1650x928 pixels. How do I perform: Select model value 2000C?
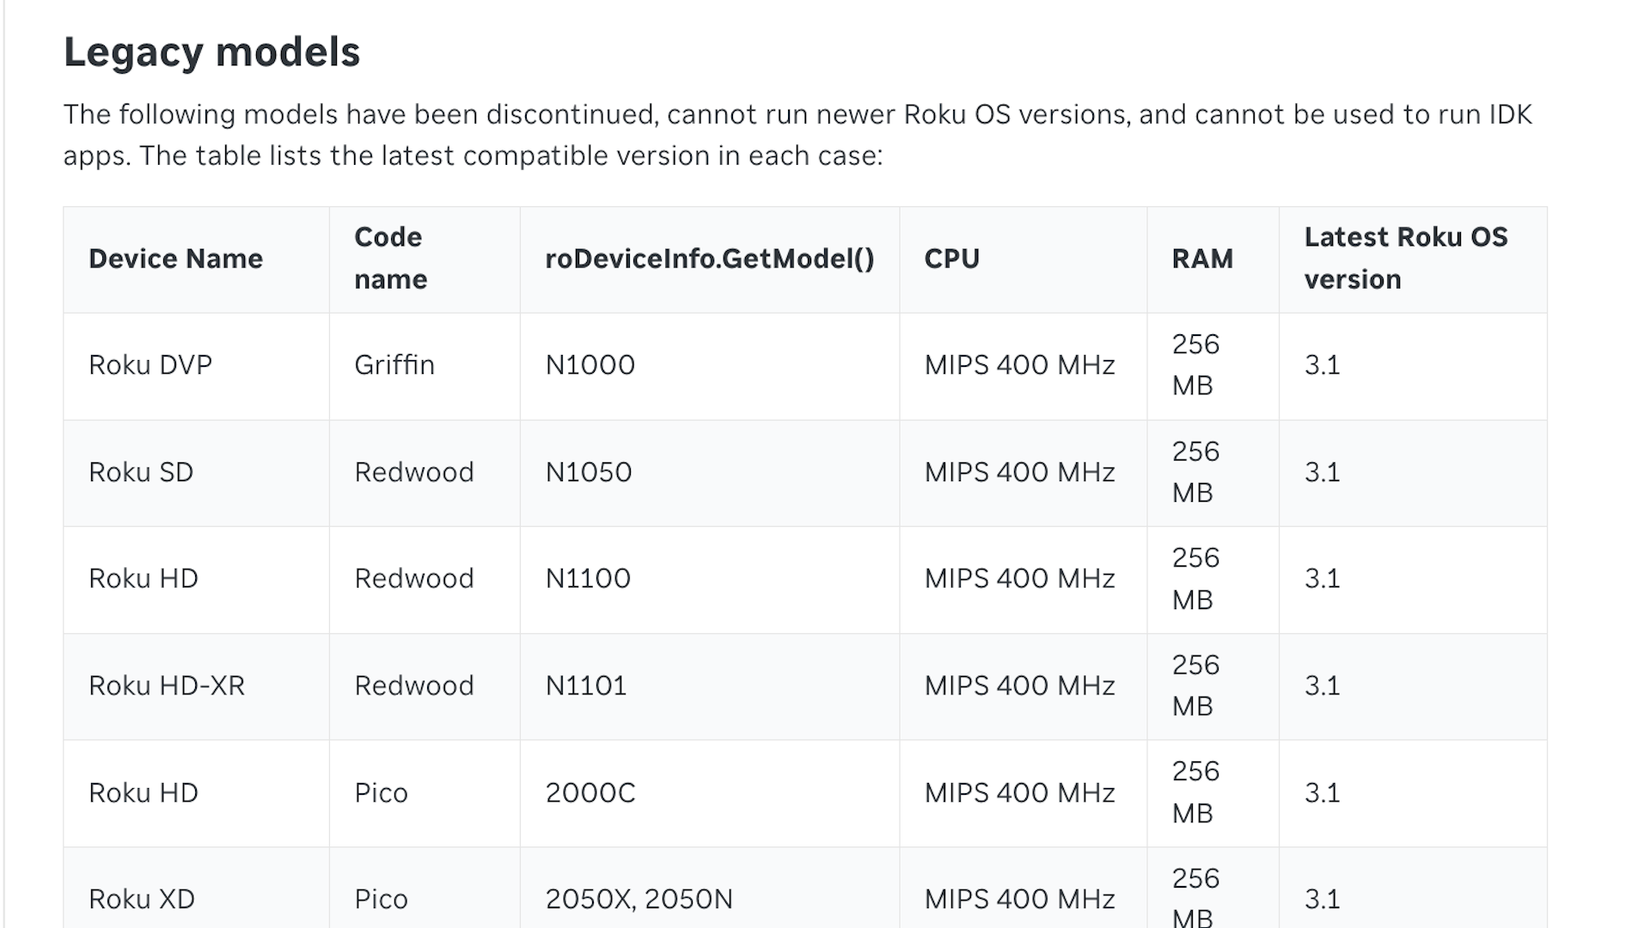pyautogui.click(x=590, y=793)
